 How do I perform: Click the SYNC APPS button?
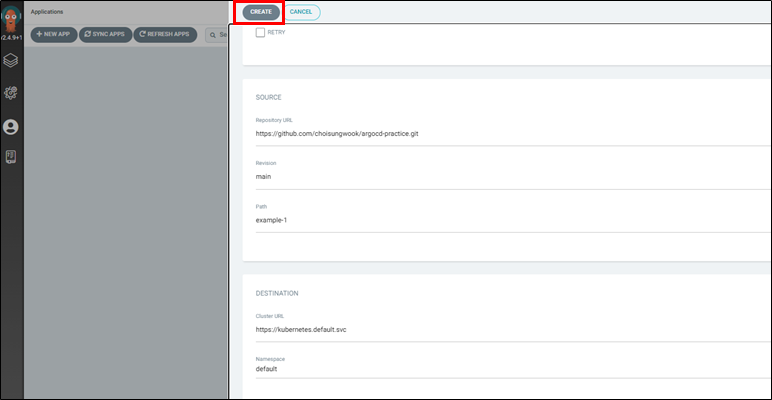[x=105, y=35]
